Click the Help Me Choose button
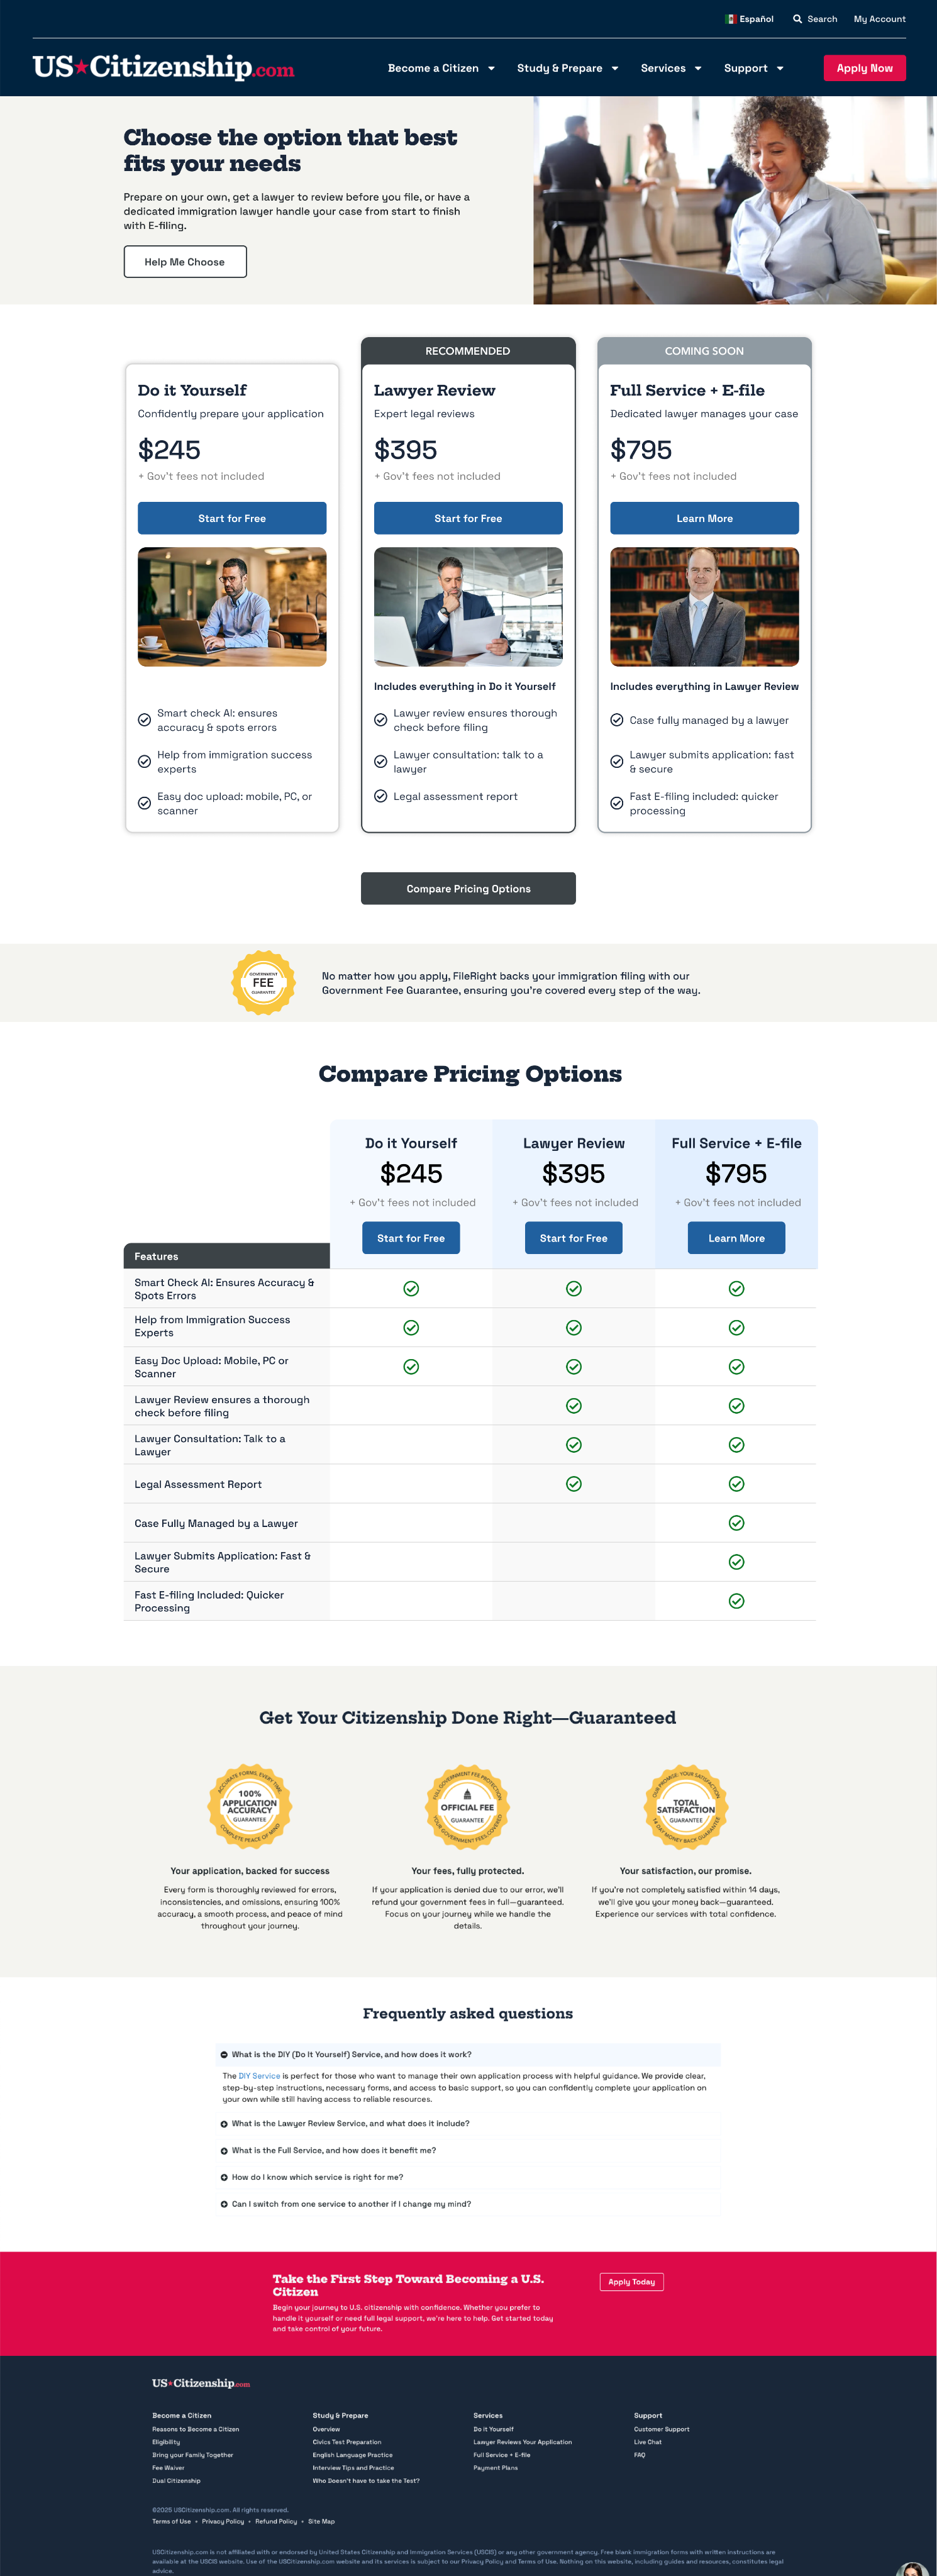 [185, 262]
